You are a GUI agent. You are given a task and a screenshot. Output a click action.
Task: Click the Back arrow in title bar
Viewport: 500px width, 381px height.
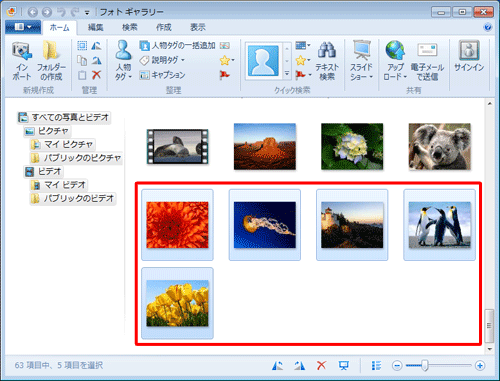(32, 12)
